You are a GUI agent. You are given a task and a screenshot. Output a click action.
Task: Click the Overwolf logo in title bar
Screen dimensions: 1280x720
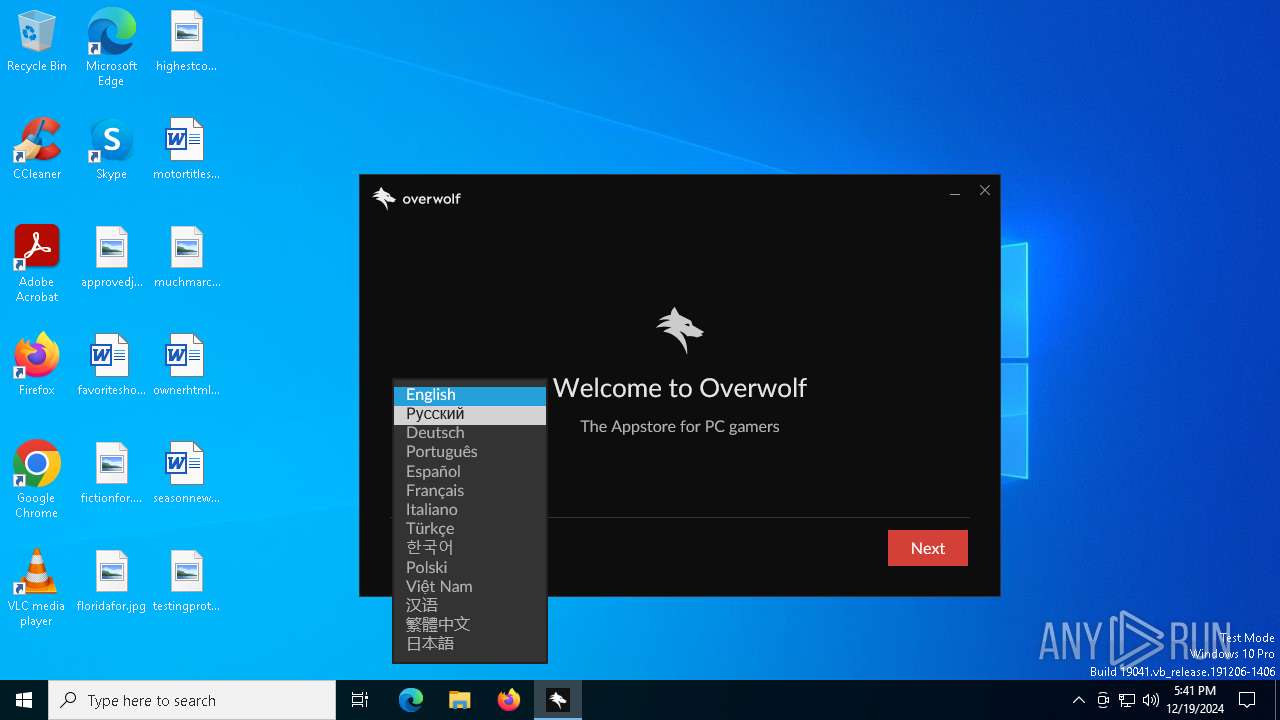417,198
